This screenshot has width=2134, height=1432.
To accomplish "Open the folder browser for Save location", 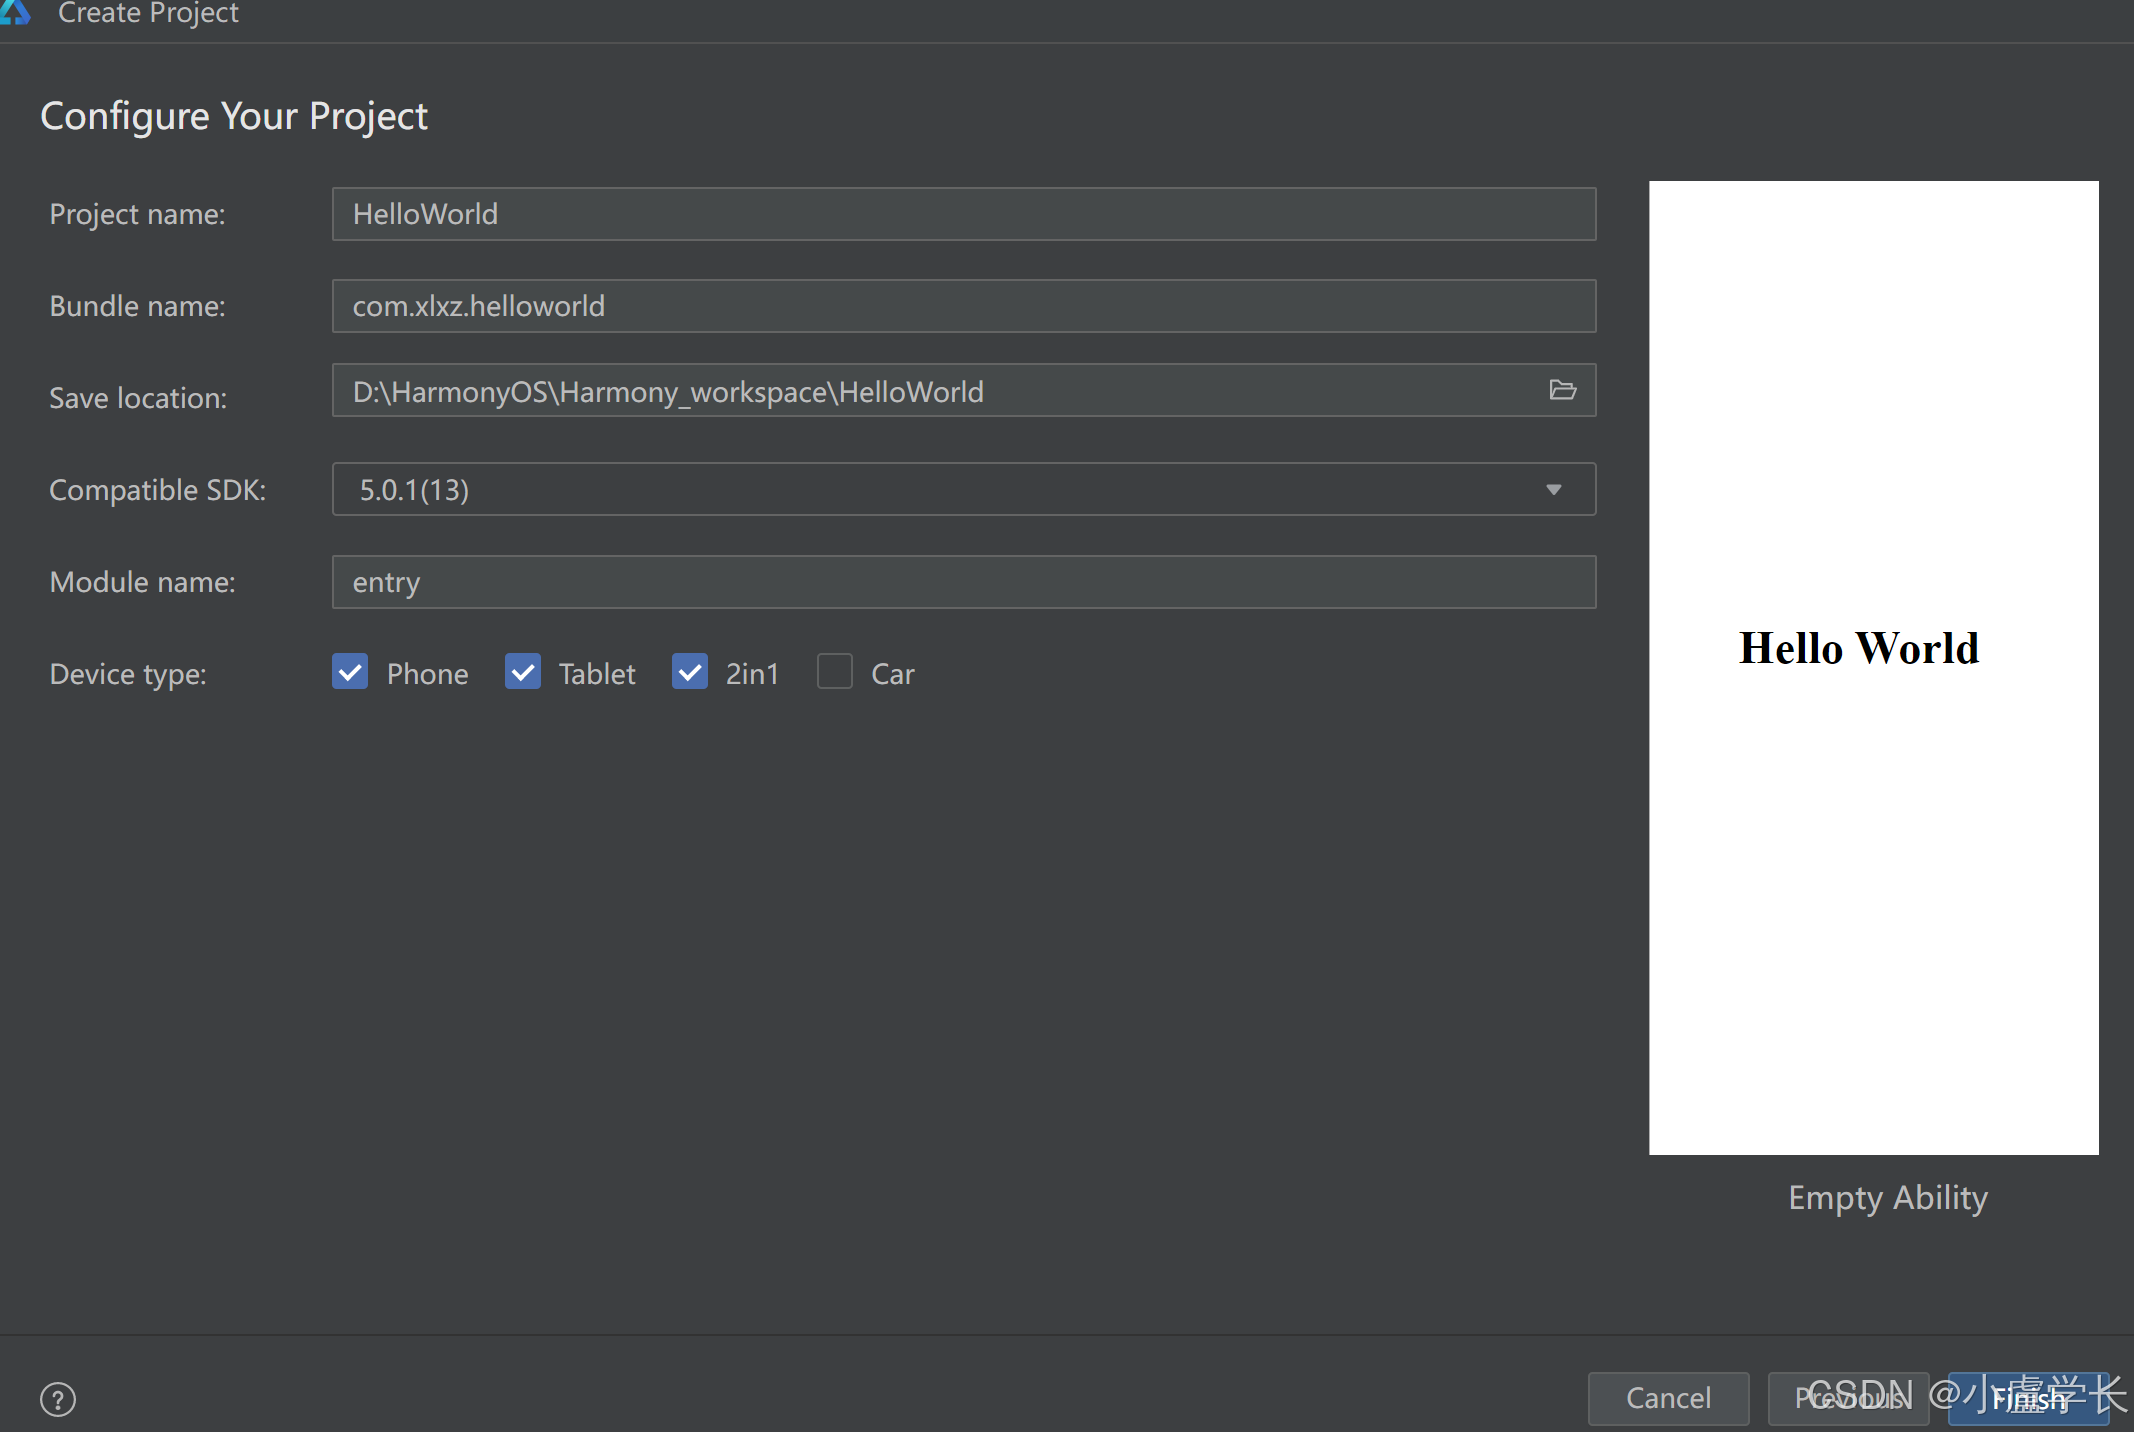I will 1562,391.
